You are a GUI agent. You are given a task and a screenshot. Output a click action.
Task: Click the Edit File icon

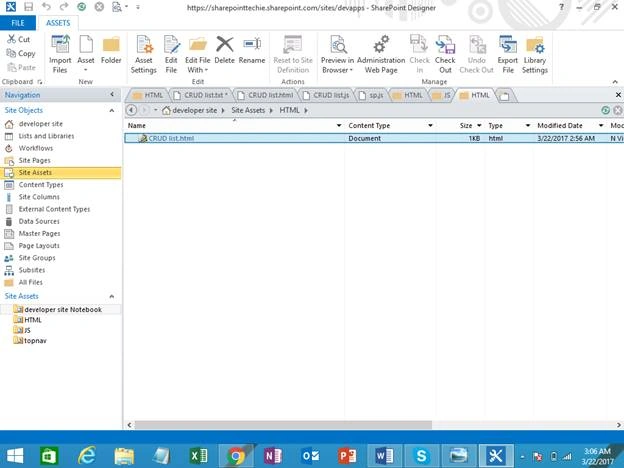click(171, 54)
